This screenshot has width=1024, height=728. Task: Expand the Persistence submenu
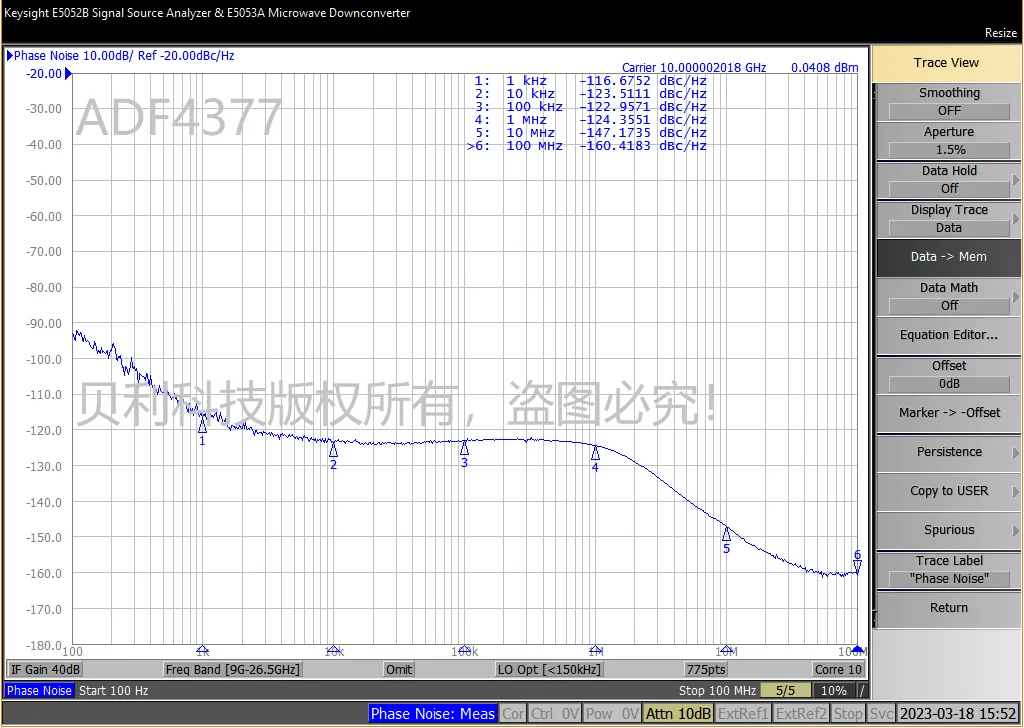pos(949,452)
